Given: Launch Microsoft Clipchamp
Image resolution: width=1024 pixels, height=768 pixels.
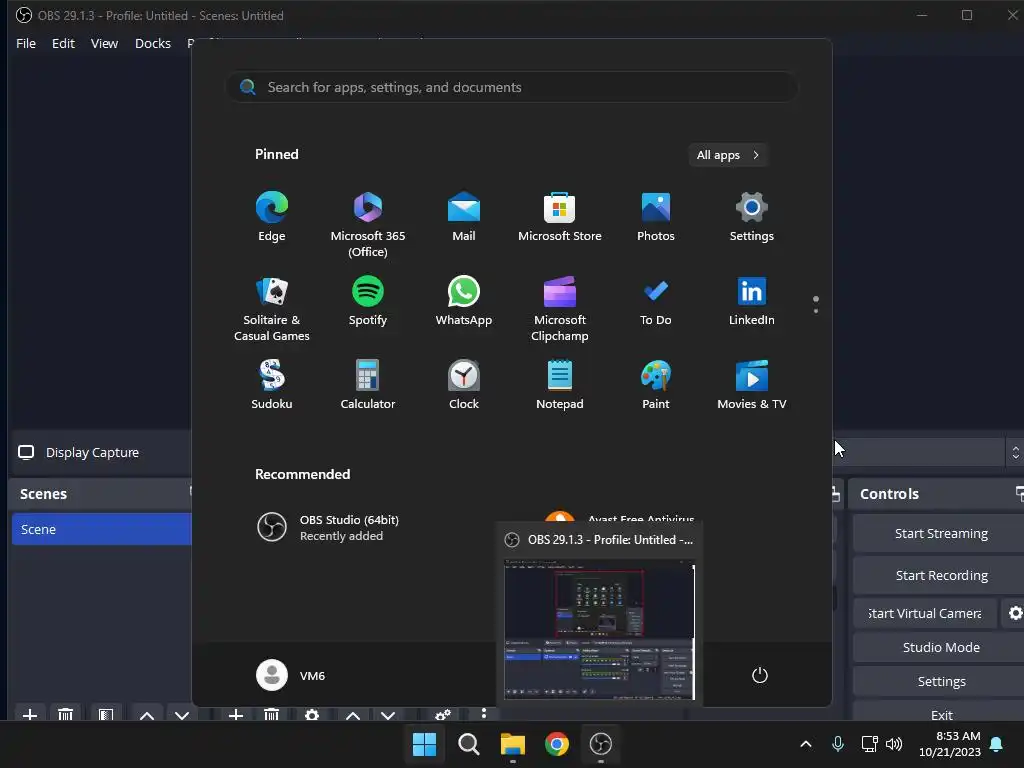Looking at the screenshot, I should point(560,309).
